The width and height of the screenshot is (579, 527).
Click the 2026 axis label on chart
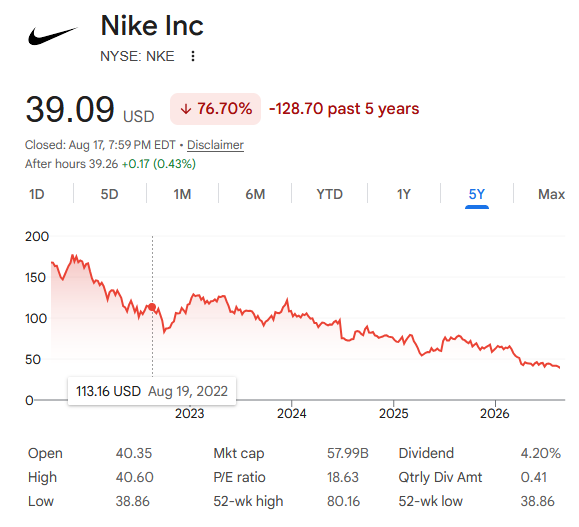(x=494, y=413)
